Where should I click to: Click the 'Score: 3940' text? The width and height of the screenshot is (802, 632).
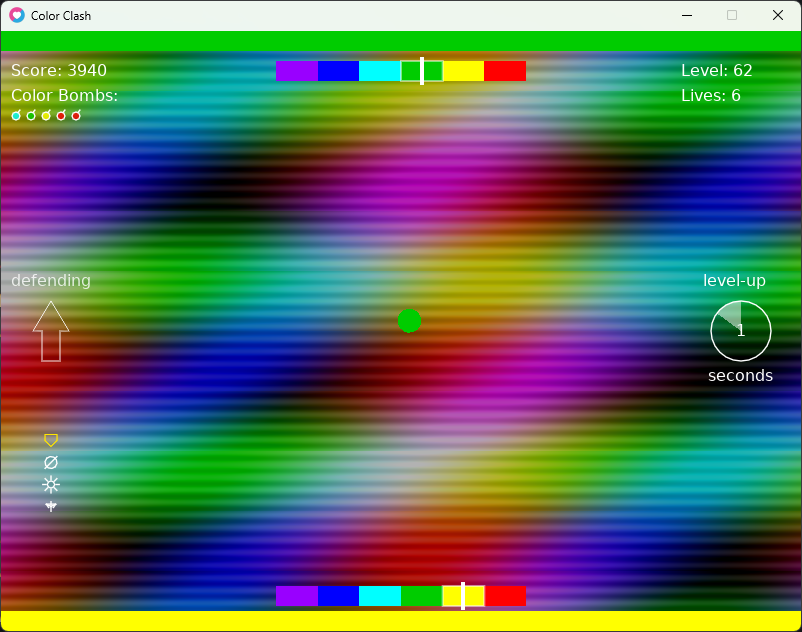[x=59, y=71]
